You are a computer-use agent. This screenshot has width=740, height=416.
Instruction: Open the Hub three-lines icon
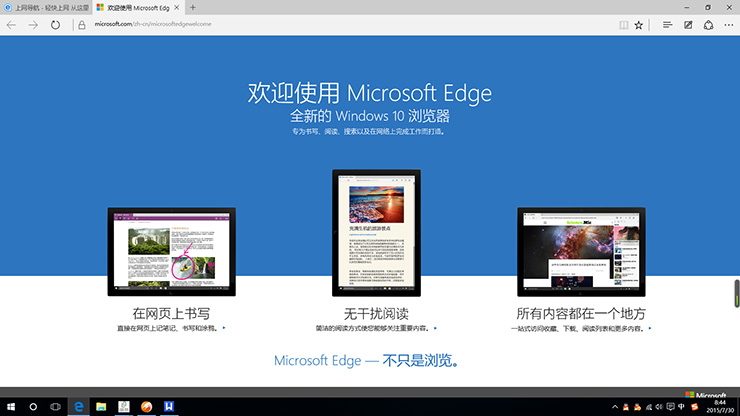[667, 25]
